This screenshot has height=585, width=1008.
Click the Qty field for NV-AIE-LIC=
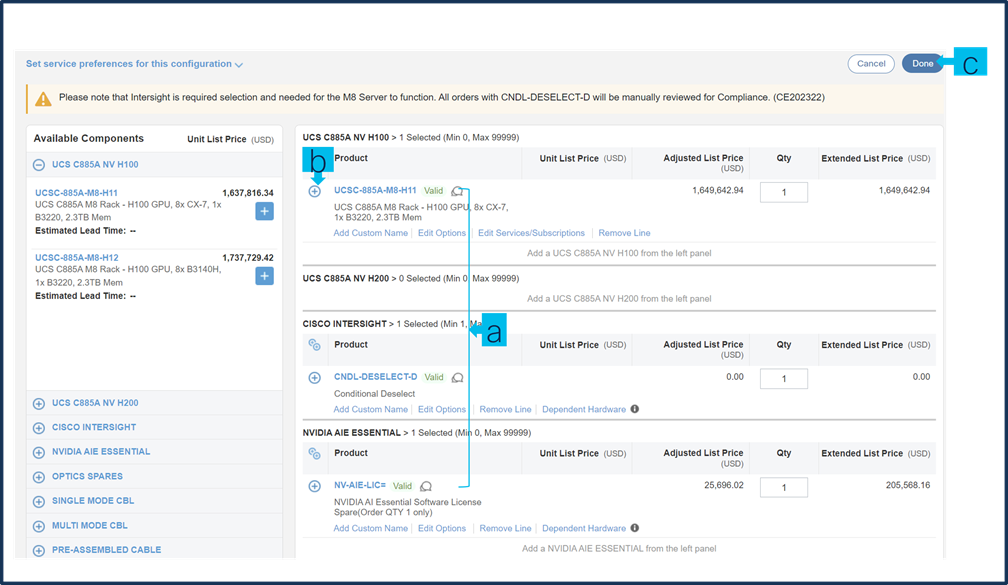(x=784, y=487)
